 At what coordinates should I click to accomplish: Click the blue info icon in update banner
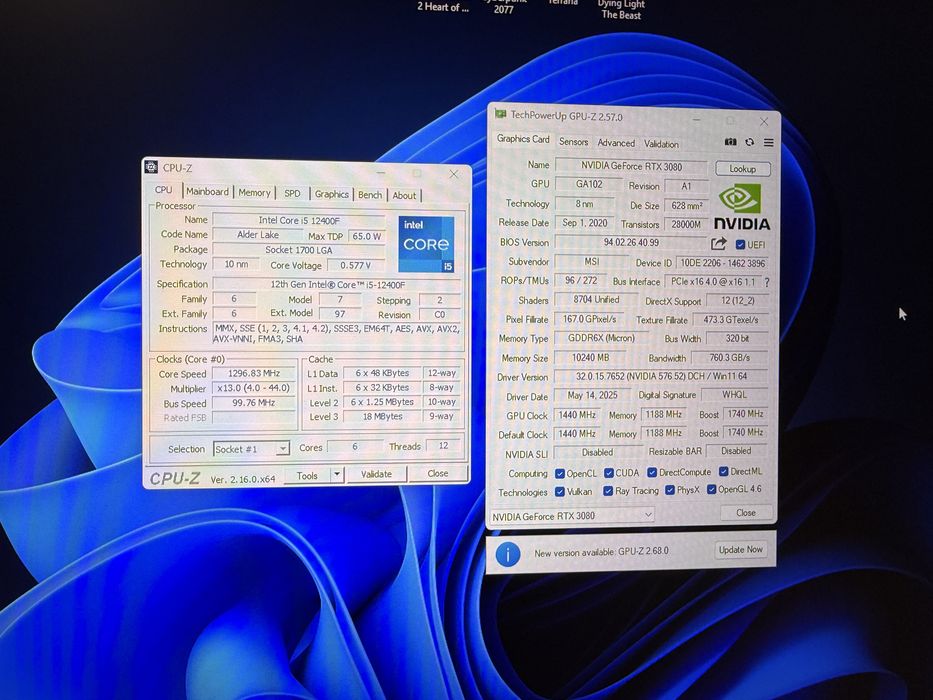[508, 554]
